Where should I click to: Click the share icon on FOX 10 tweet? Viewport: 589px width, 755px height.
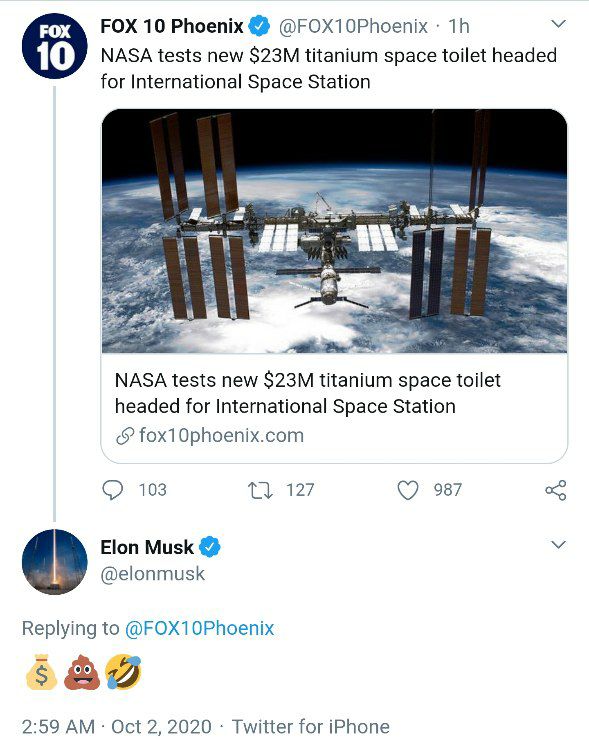pos(556,490)
